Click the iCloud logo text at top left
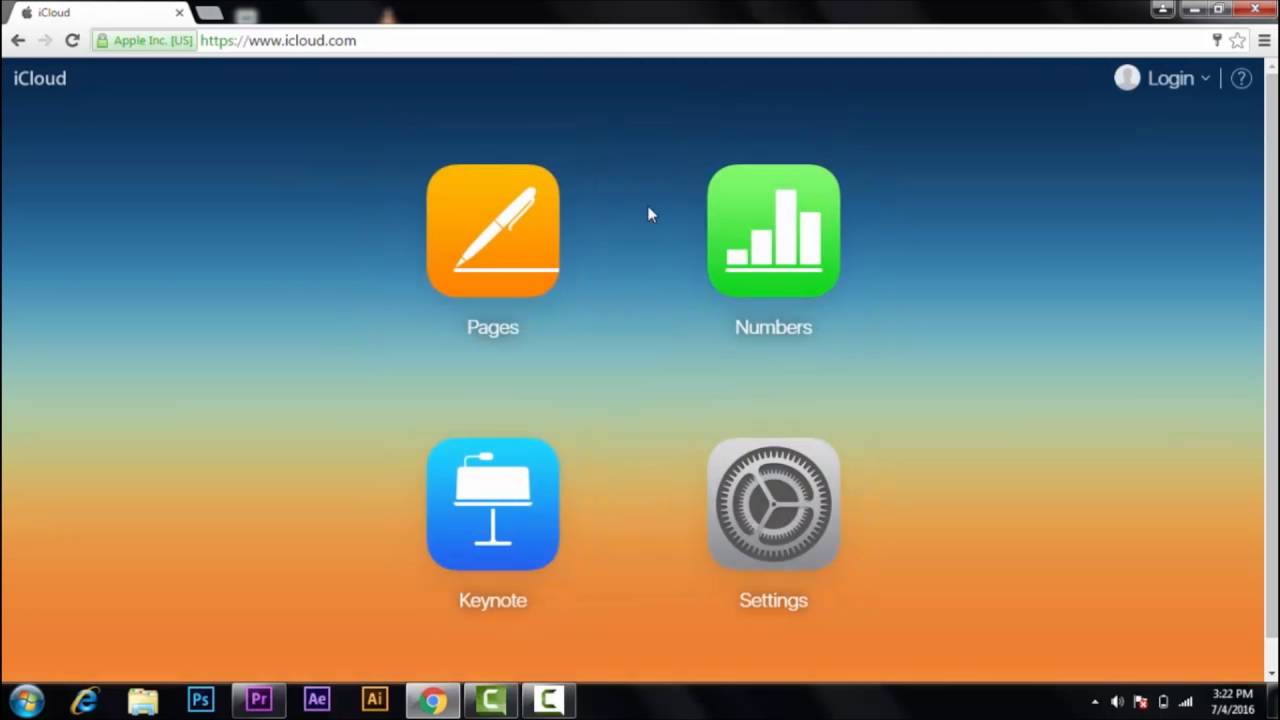1280x720 pixels. click(40, 78)
